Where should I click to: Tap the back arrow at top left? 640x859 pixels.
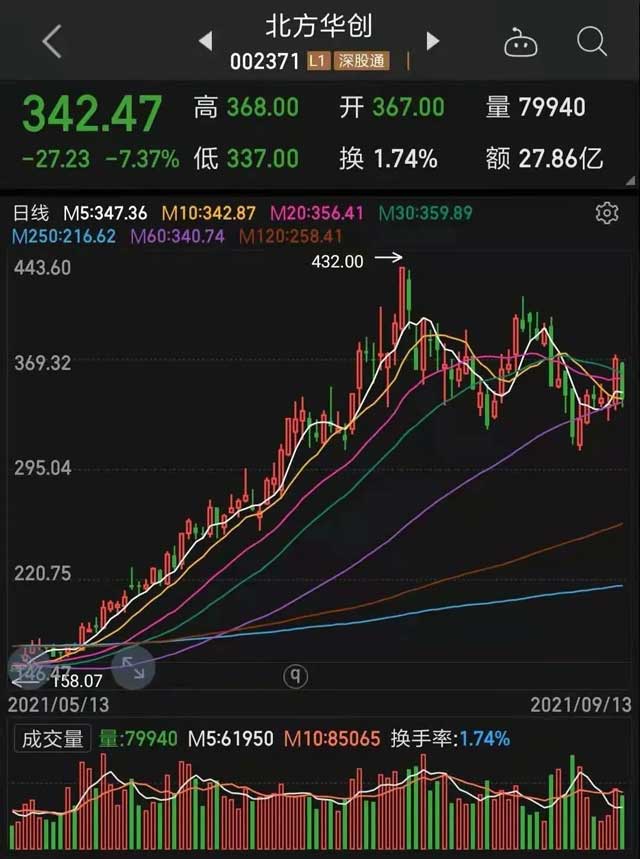tap(52, 41)
